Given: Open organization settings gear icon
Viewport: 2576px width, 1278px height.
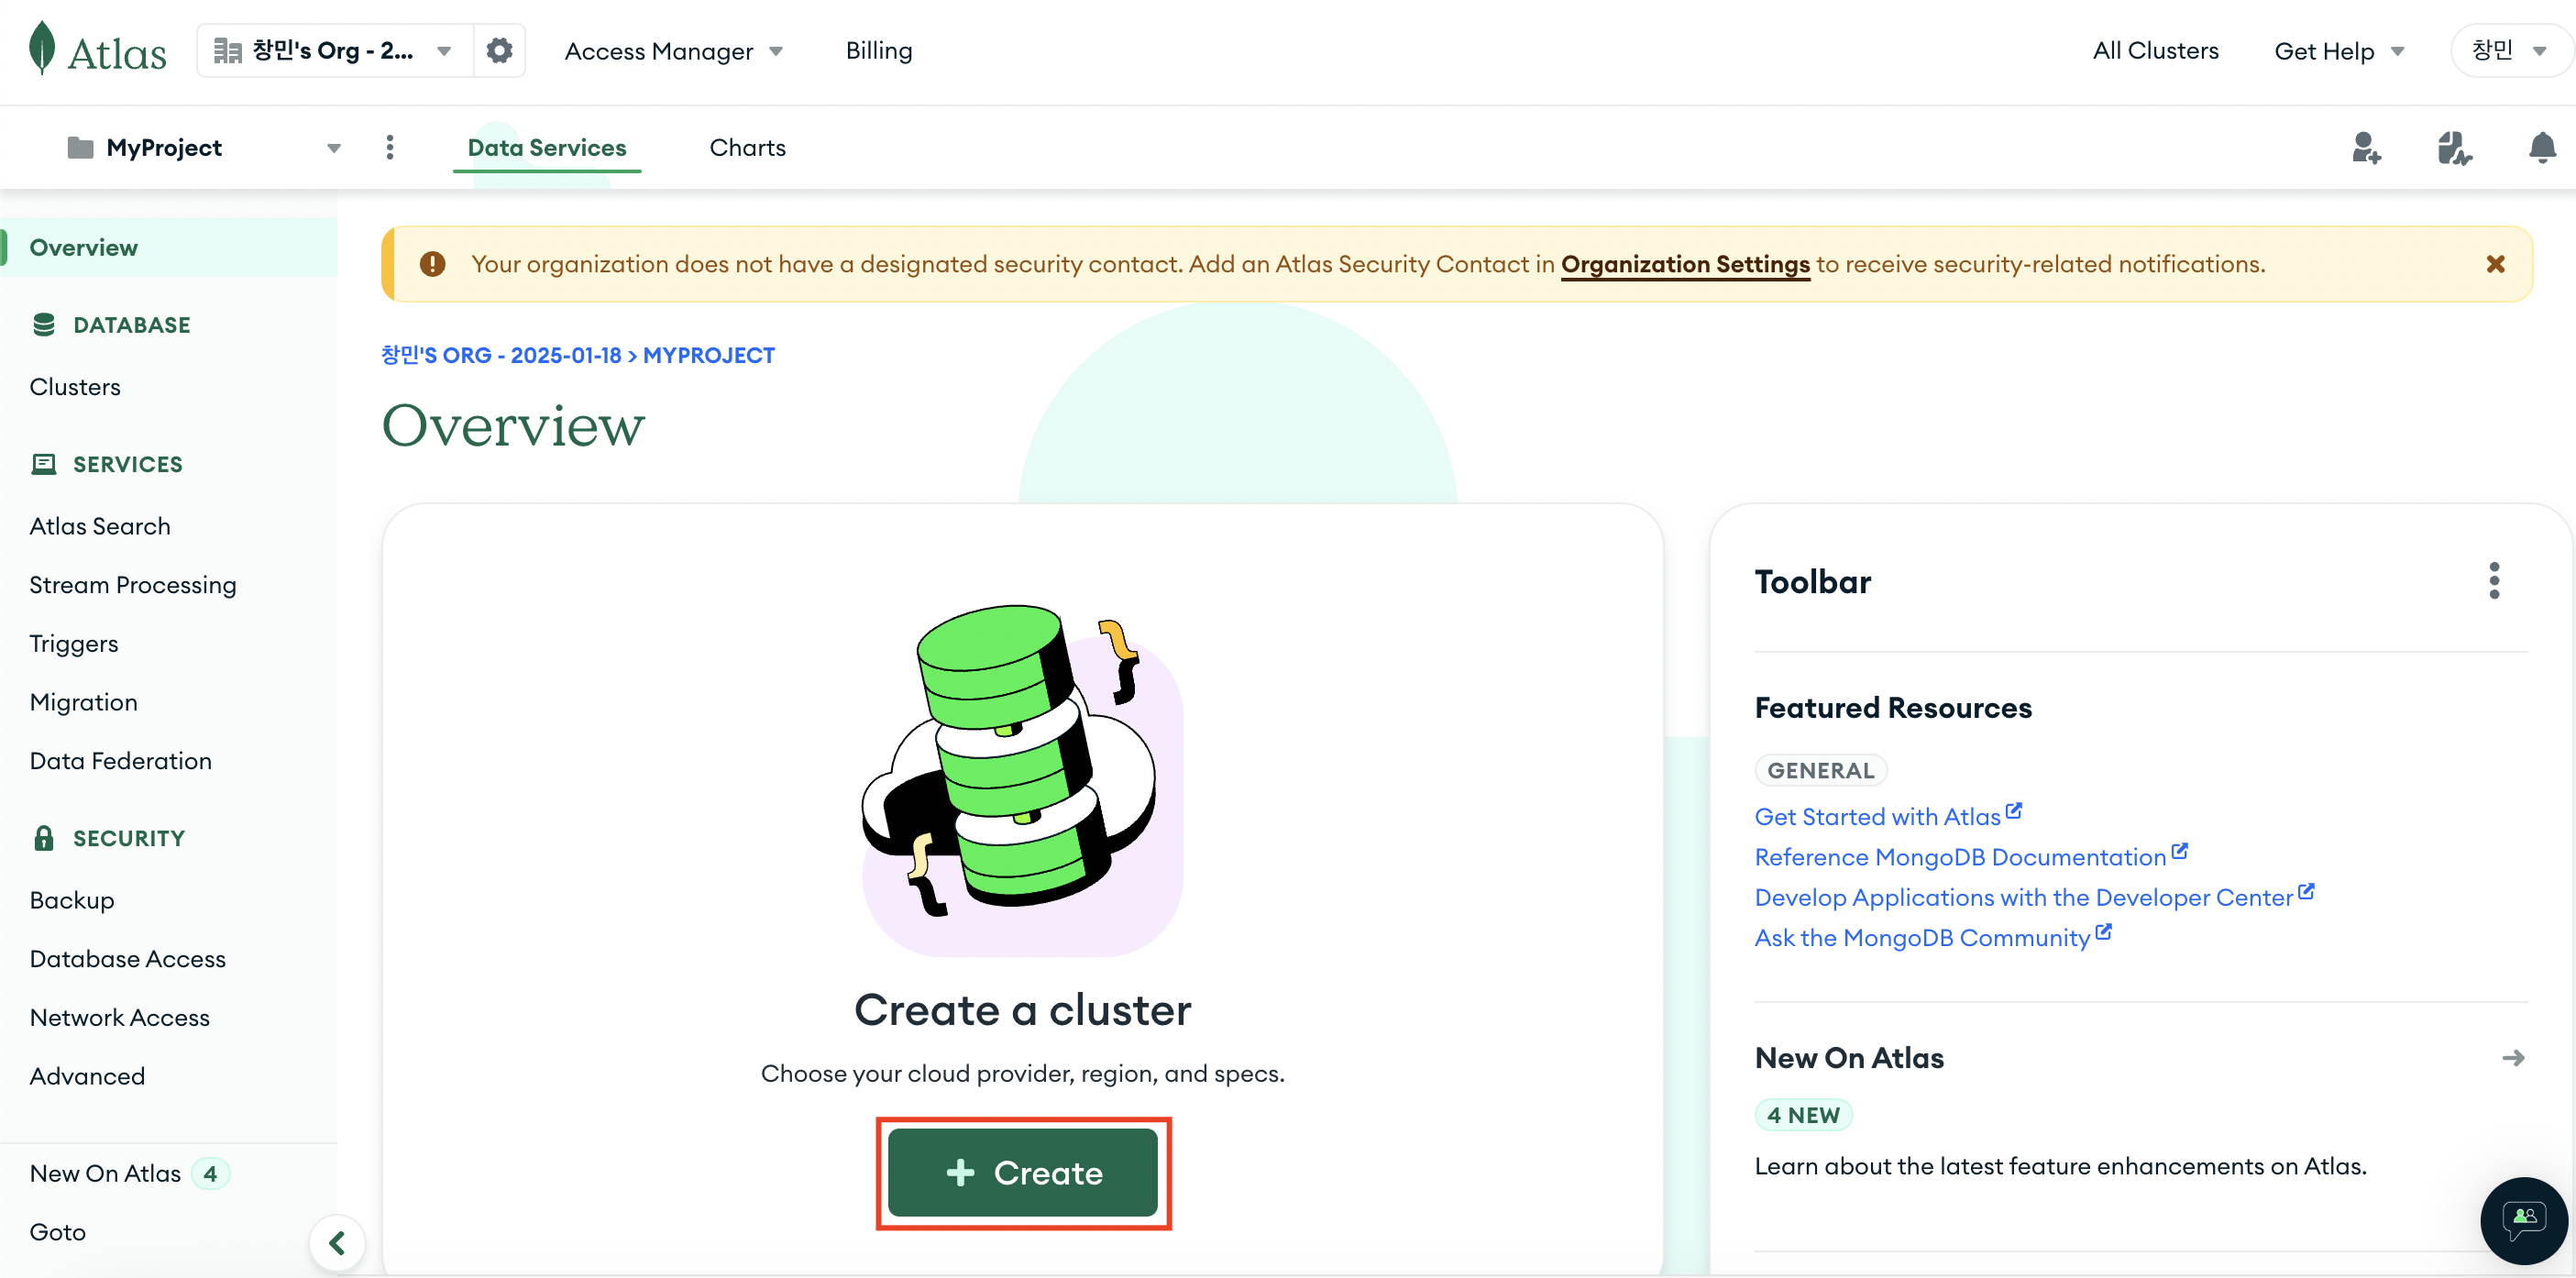Looking at the screenshot, I should [x=499, y=50].
